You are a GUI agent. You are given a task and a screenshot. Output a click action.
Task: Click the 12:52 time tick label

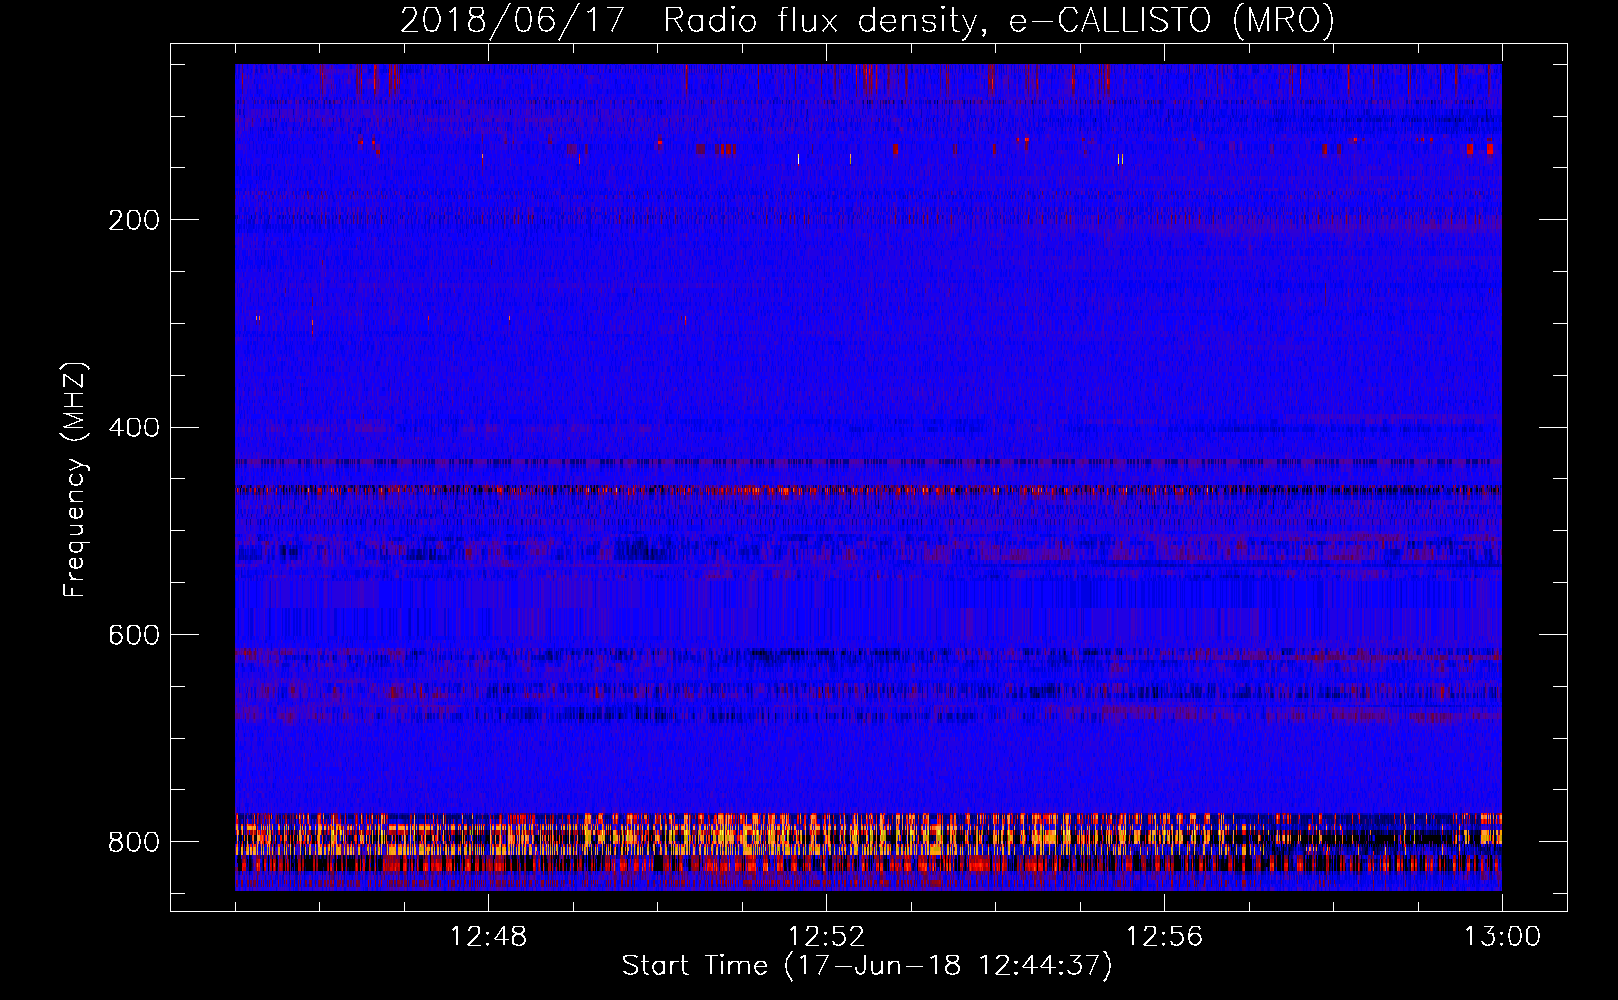tap(826, 937)
